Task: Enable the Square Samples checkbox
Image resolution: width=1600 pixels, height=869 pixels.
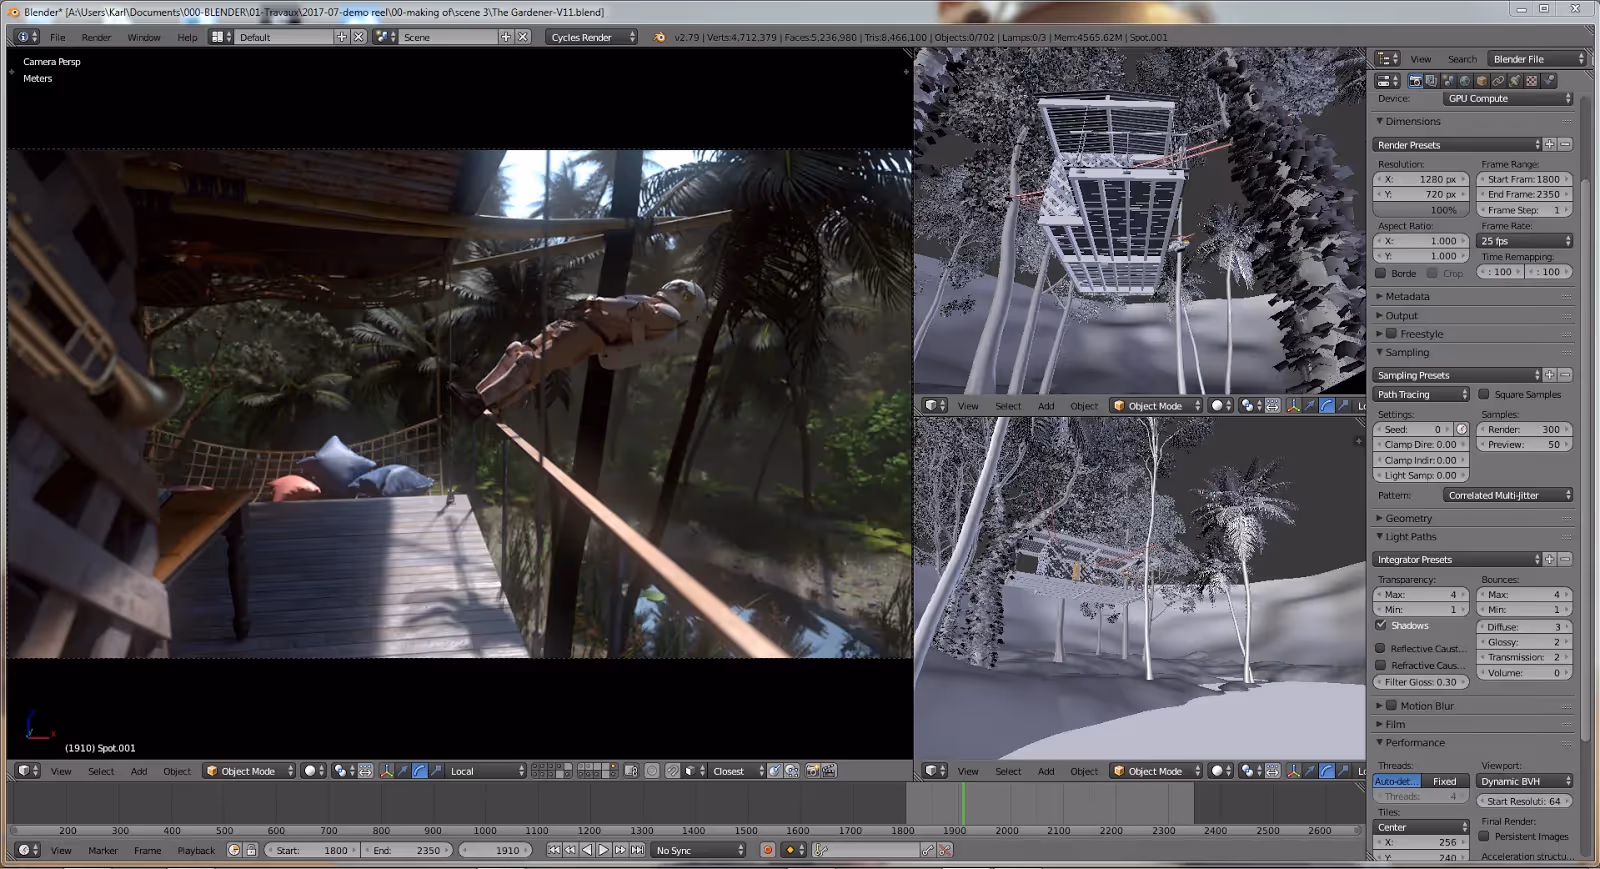Action: (1484, 394)
